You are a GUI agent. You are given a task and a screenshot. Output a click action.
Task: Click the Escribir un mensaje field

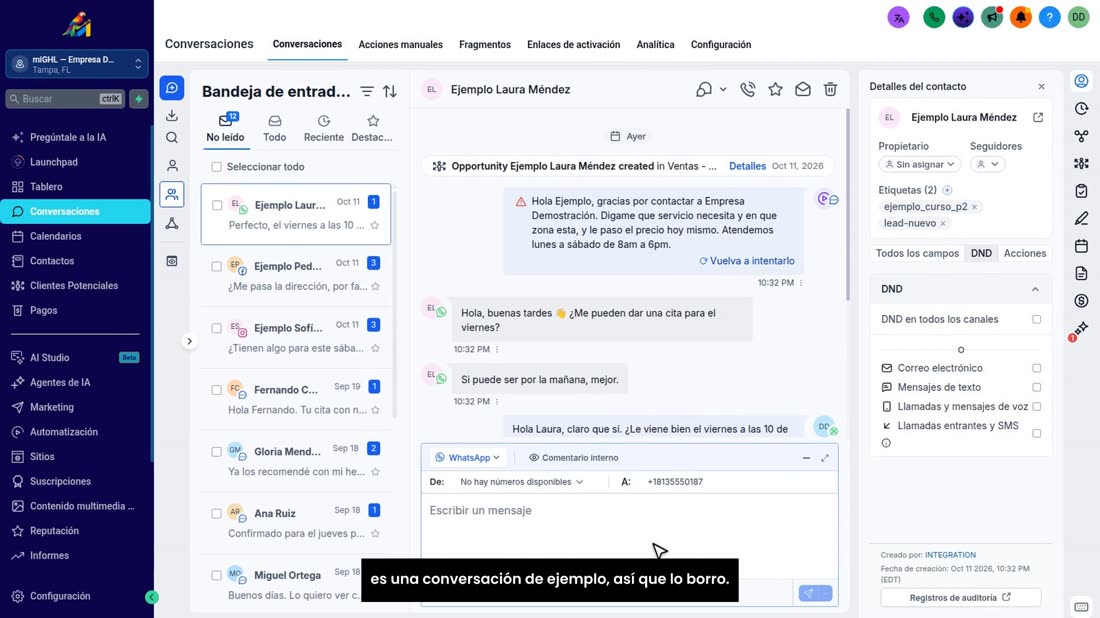(x=630, y=526)
